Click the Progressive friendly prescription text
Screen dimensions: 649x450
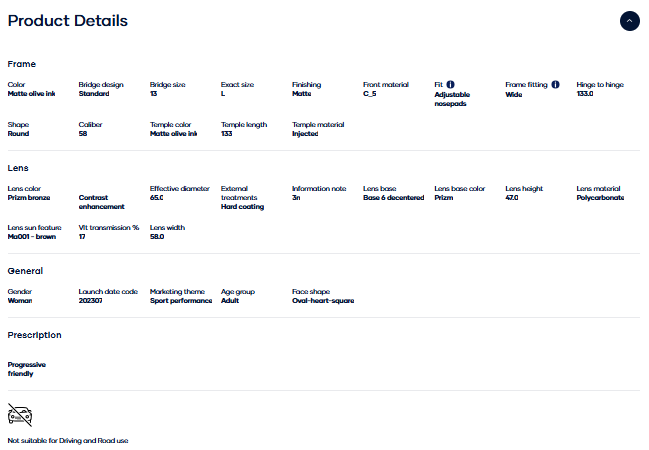(x=27, y=369)
